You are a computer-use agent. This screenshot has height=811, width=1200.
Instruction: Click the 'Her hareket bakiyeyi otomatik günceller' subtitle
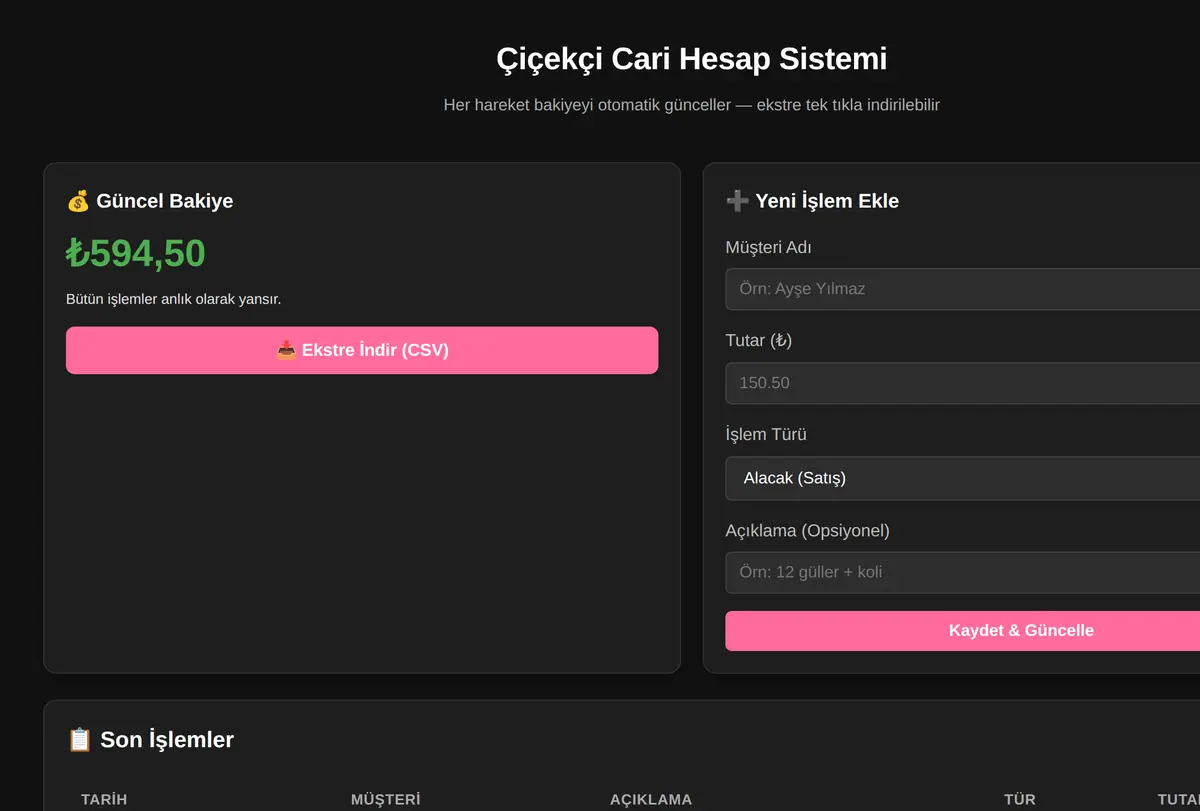[587, 105]
